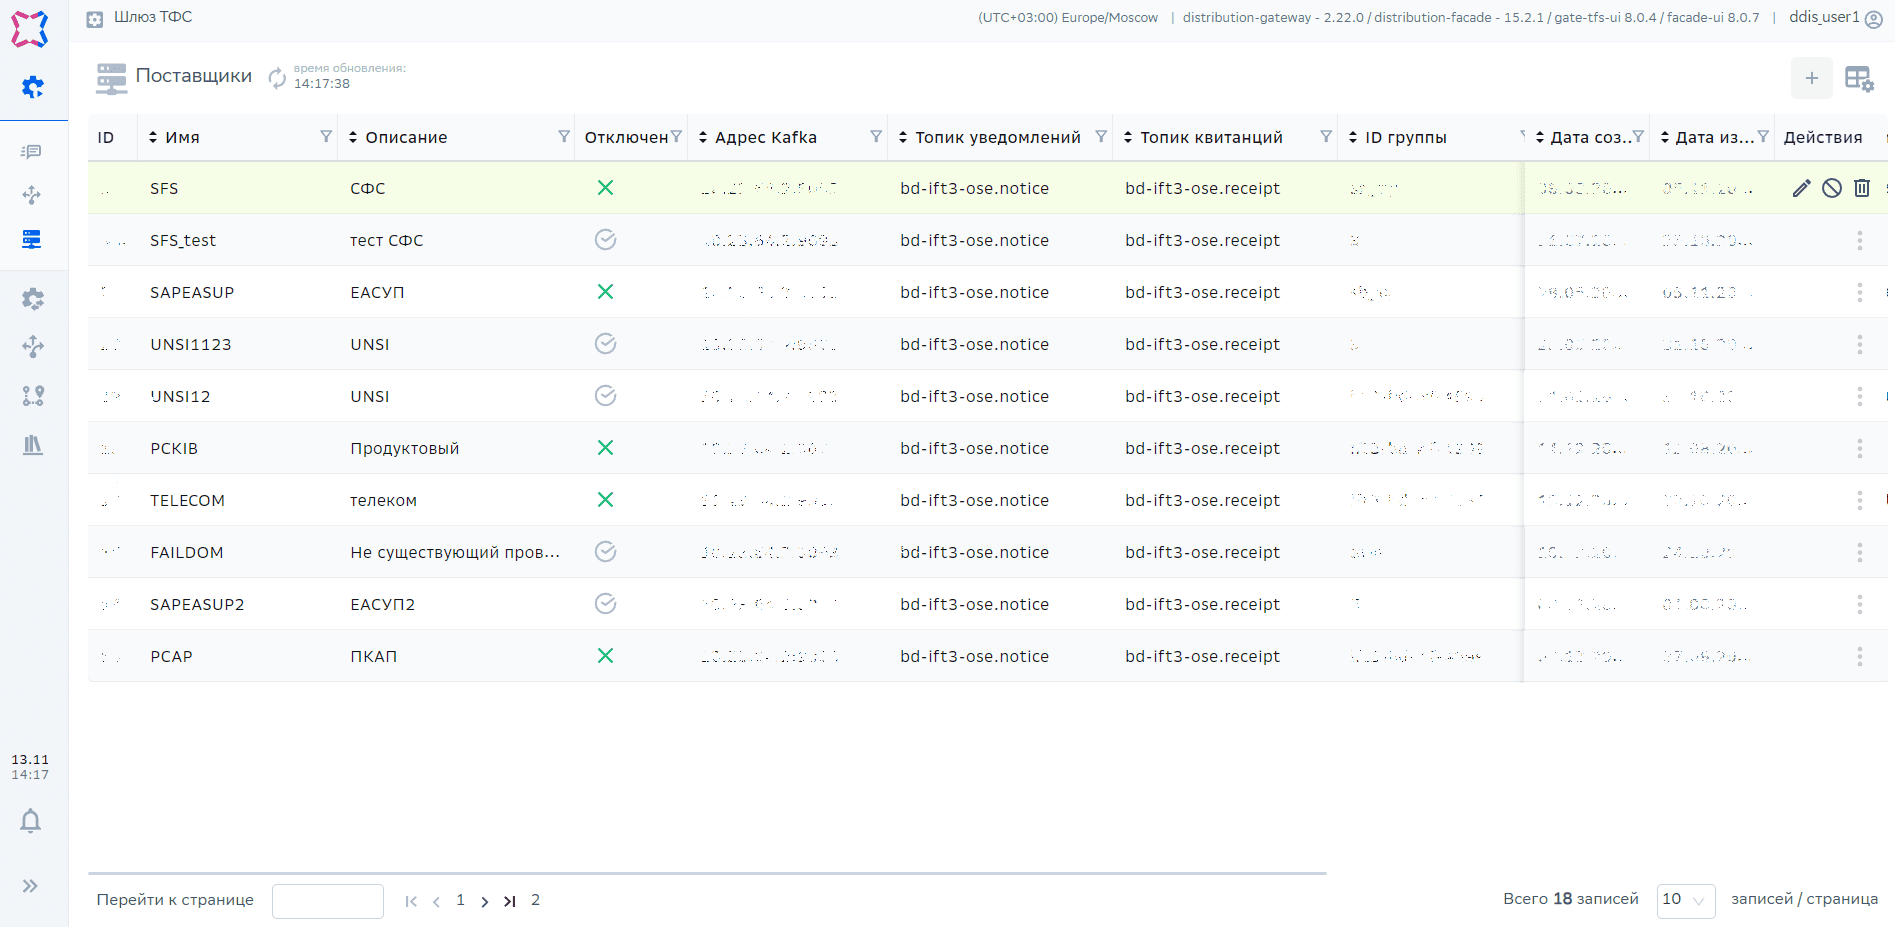The width and height of the screenshot is (1895, 927).
Task: Toggle disabled status for SAPEASUP row
Action: (605, 292)
